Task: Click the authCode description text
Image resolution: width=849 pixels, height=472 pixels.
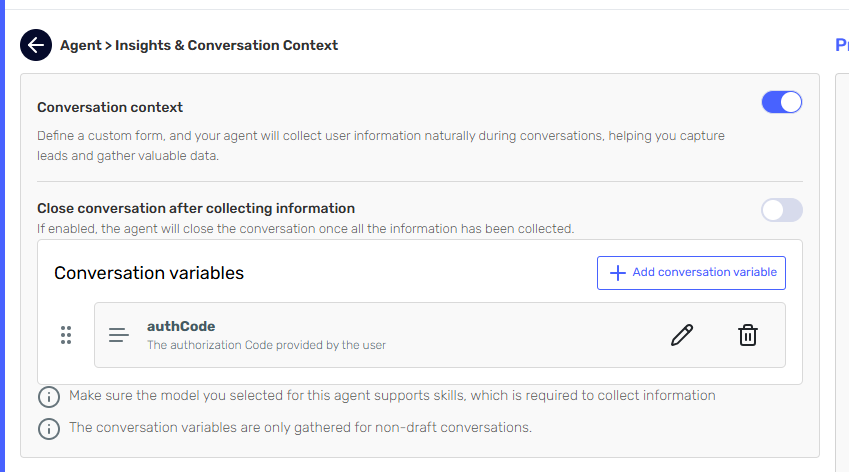Action: point(266,345)
